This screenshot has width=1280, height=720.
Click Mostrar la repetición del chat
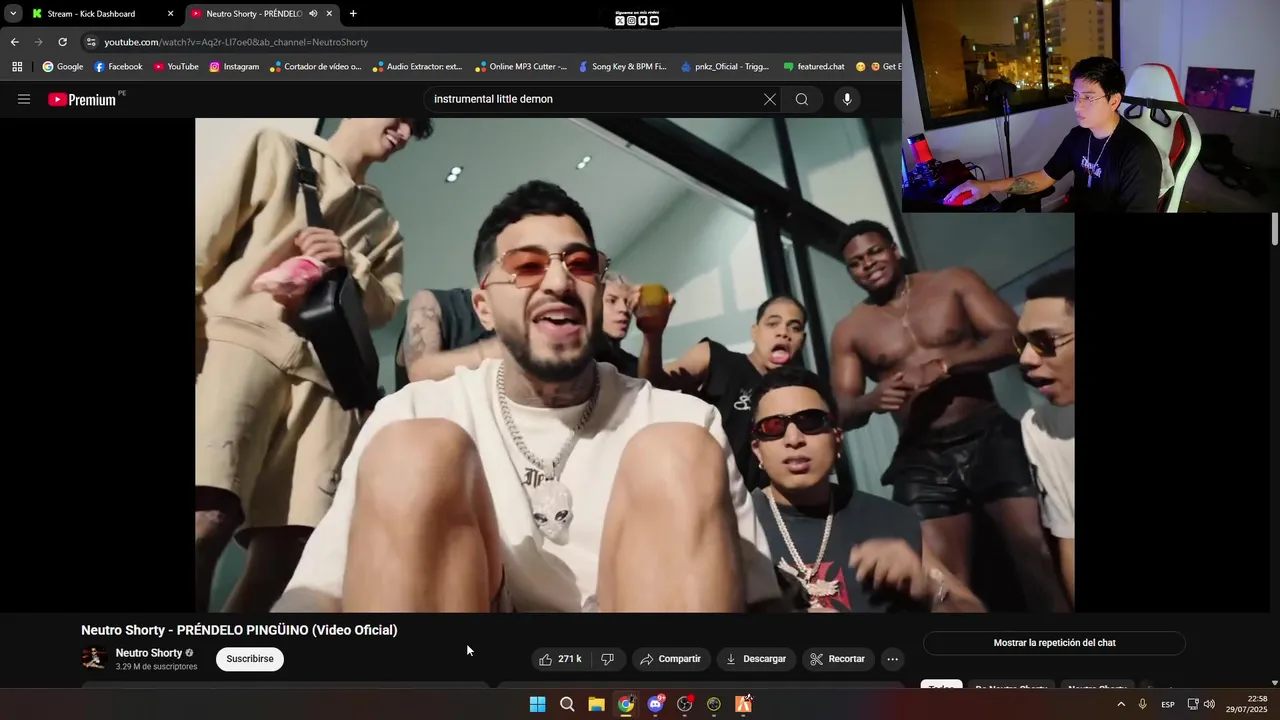1054,643
